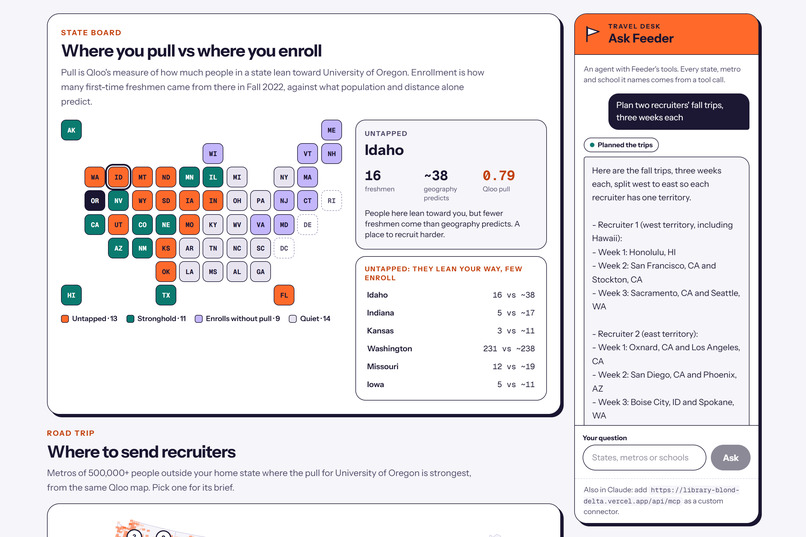Select the Alaska AK state tile

coord(71,130)
